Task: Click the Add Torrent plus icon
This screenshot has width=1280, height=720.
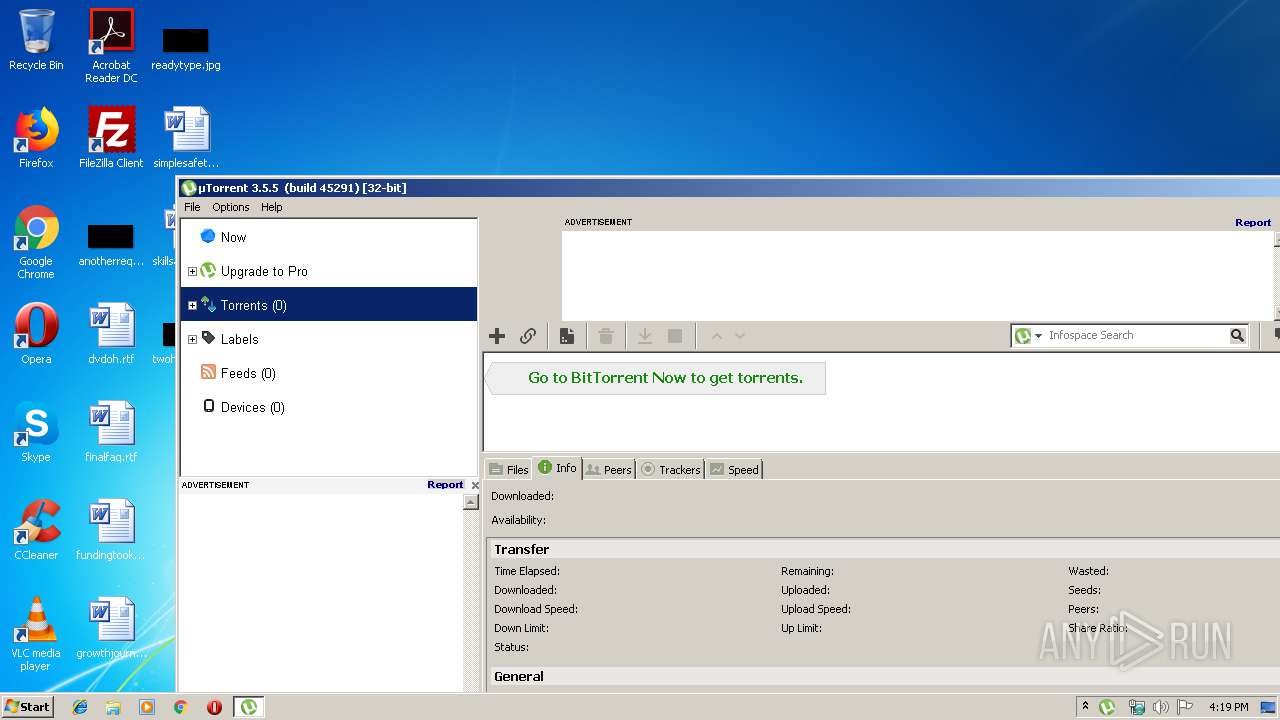Action: [497, 336]
